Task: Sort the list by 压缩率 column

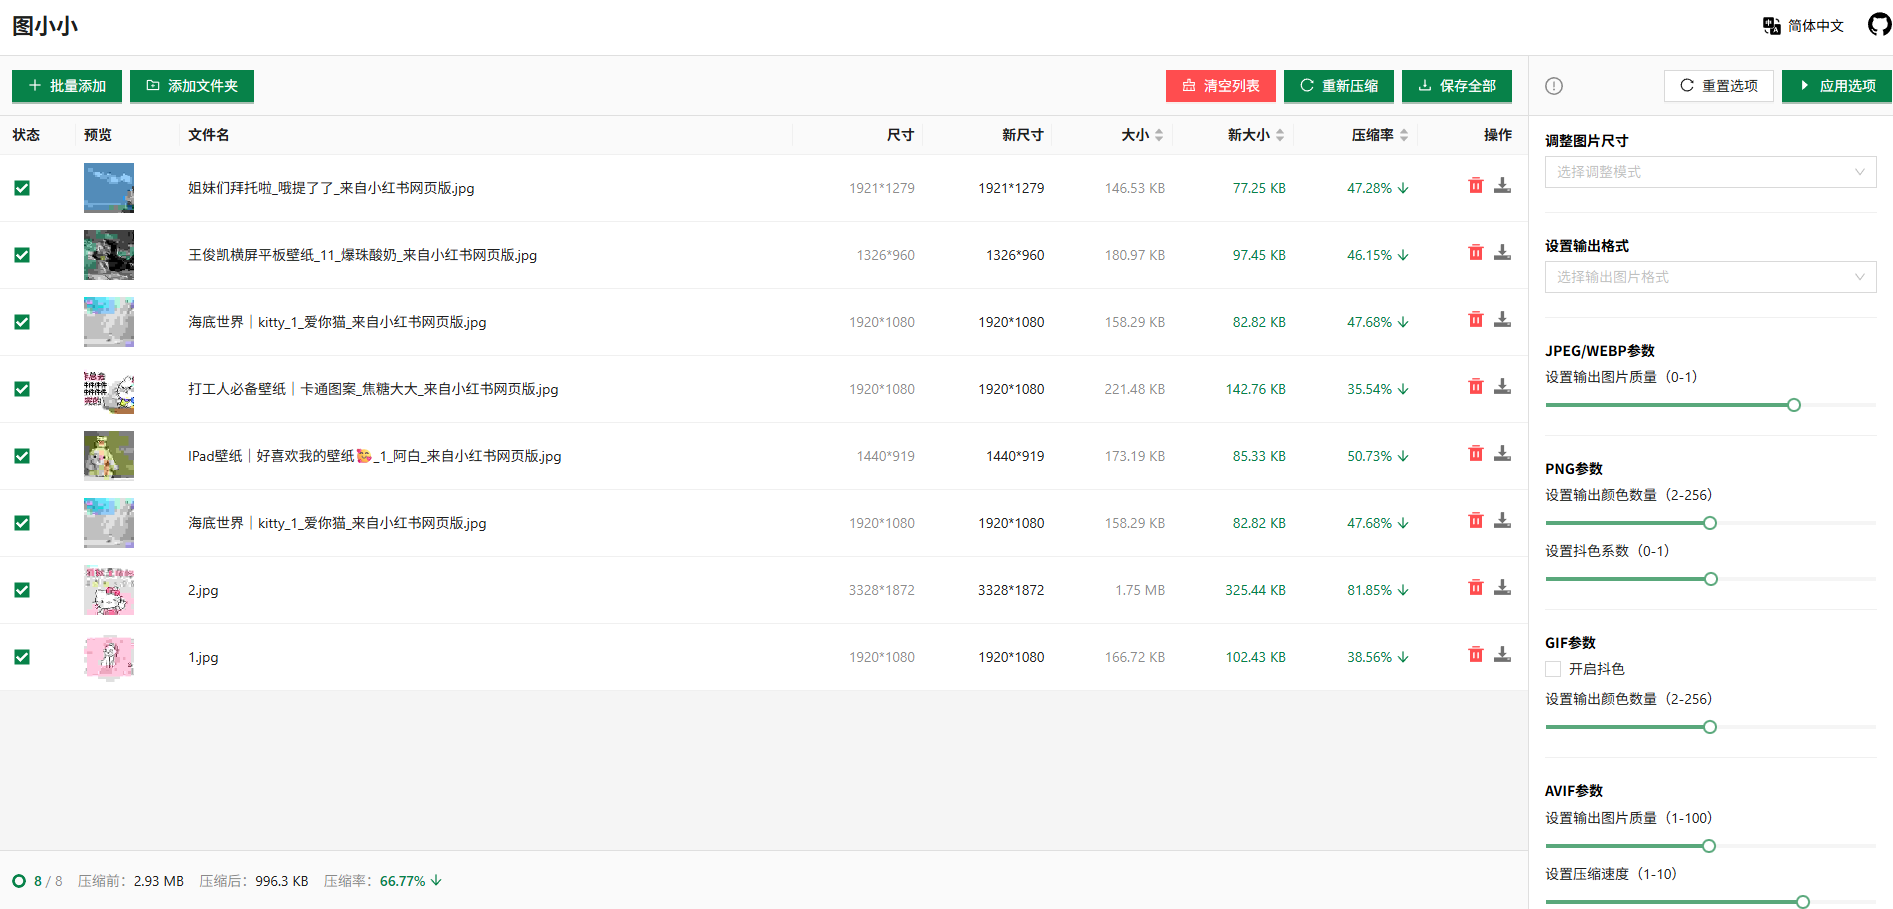Action: click(x=1380, y=135)
